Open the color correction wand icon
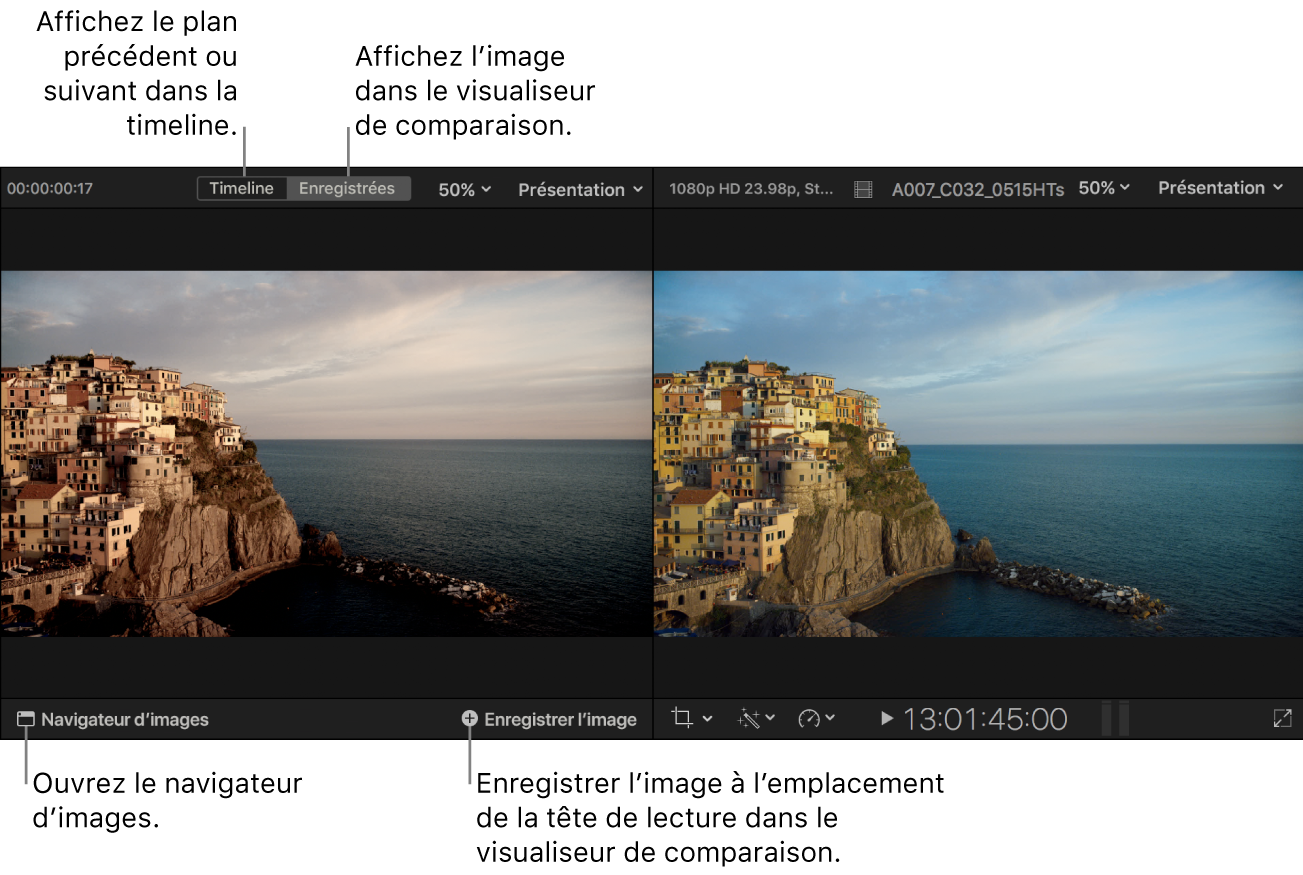Screen dimensions: 1303x875 pyautogui.click(x=749, y=719)
